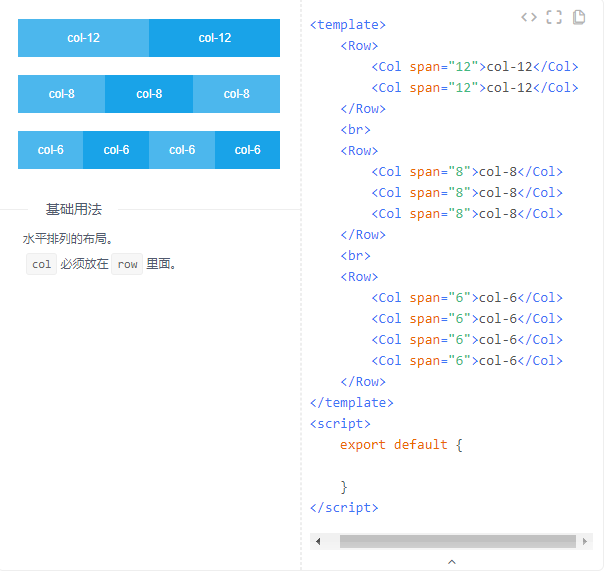This screenshot has width=605, height=575.
Task: Click the code panel horizontal scrollbar thumb
Action: click(x=458, y=541)
